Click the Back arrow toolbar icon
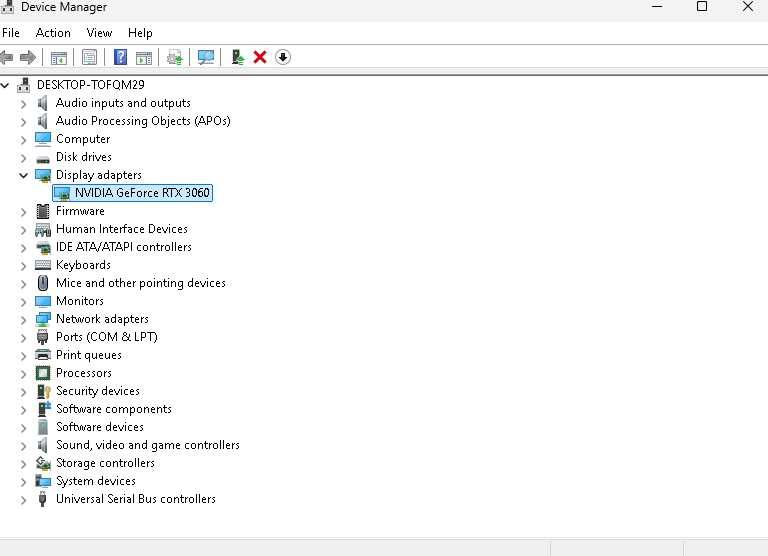Image resolution: width=768 pixels, height=556 pixels. click(6, 57)
